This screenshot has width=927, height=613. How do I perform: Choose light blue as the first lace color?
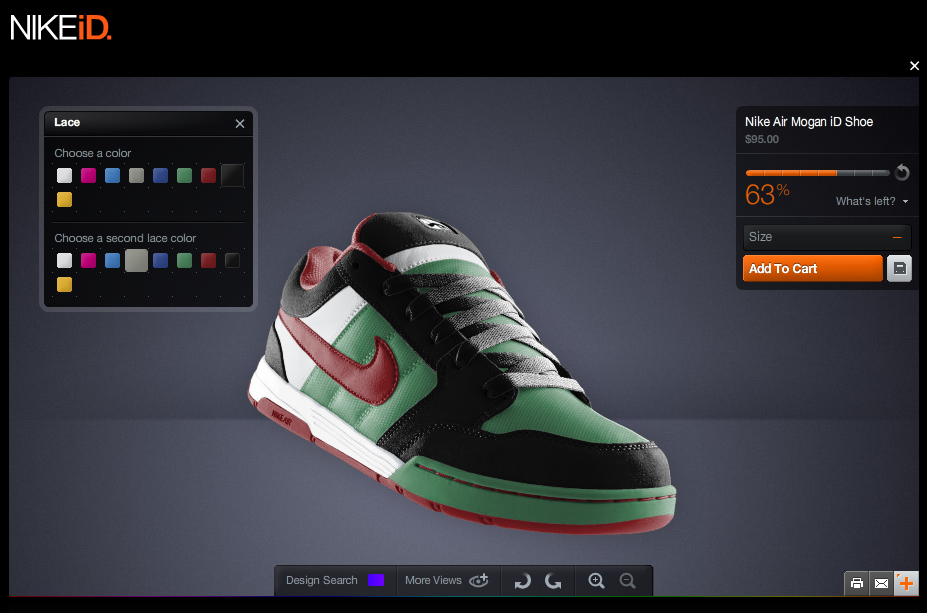[112, 176]
